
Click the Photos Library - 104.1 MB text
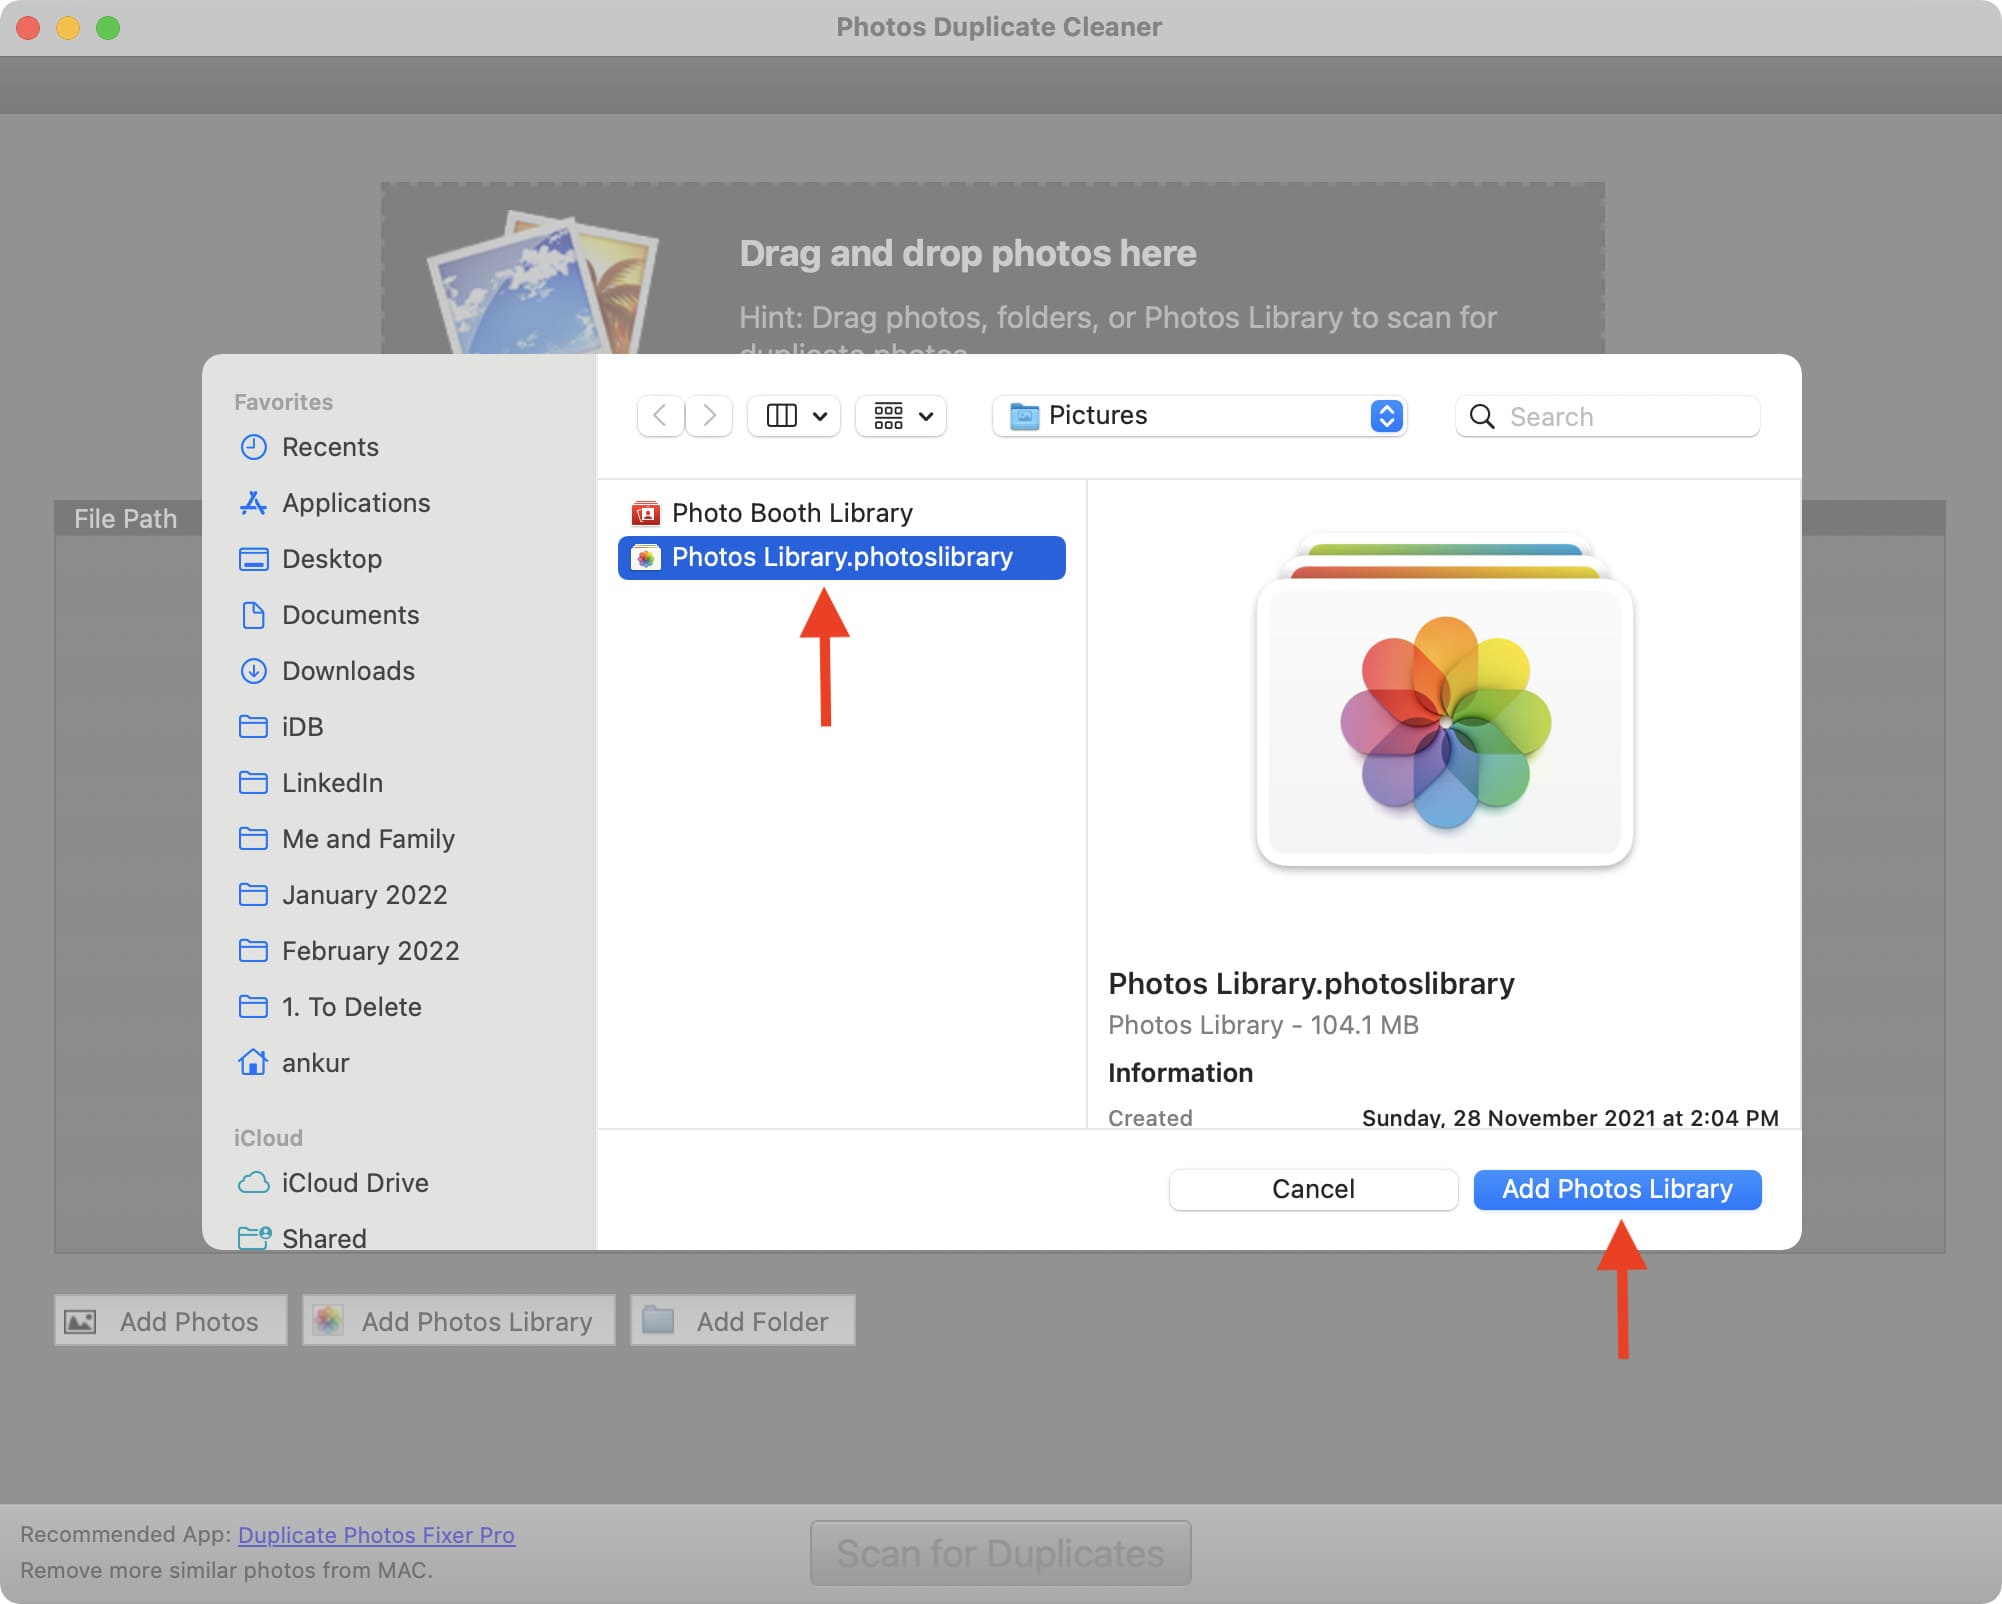pyautogui.click(x=1263, y=1025)
